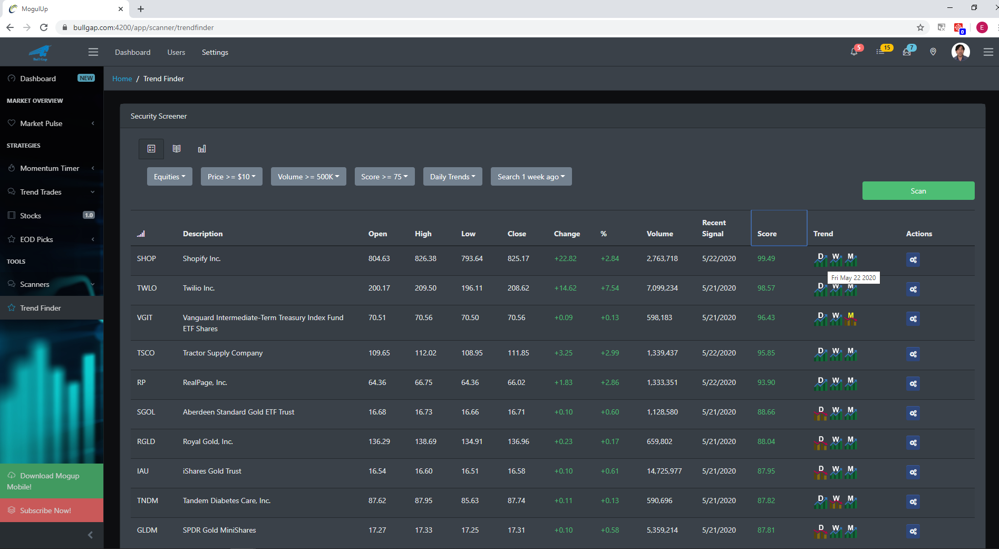The image size is (999, 549).
Task: Click the weekly trend icon for TSCO
Action: click(836, 354)
